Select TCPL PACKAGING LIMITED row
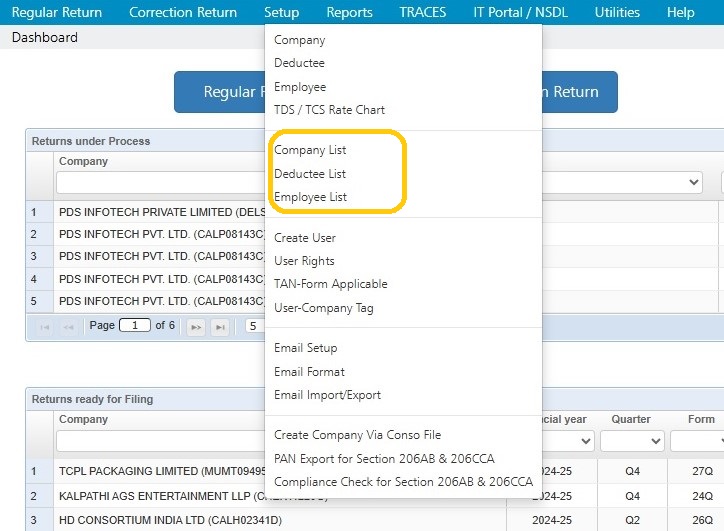 pyautogui.click(x=162, y=471)
